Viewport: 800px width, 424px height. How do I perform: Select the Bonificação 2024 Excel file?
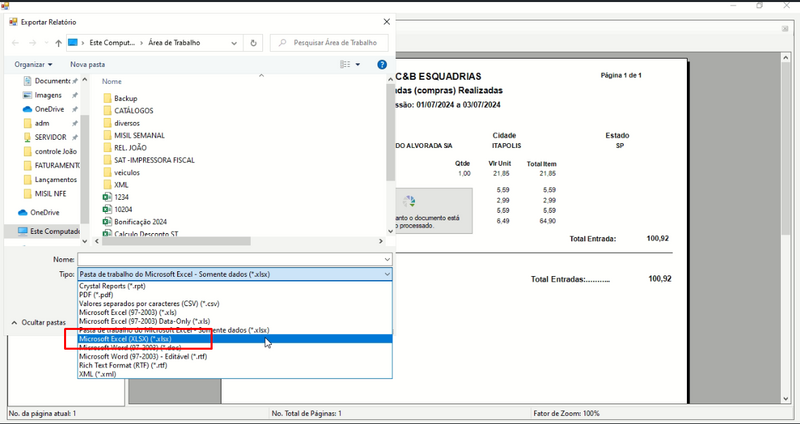pos(140,221)
